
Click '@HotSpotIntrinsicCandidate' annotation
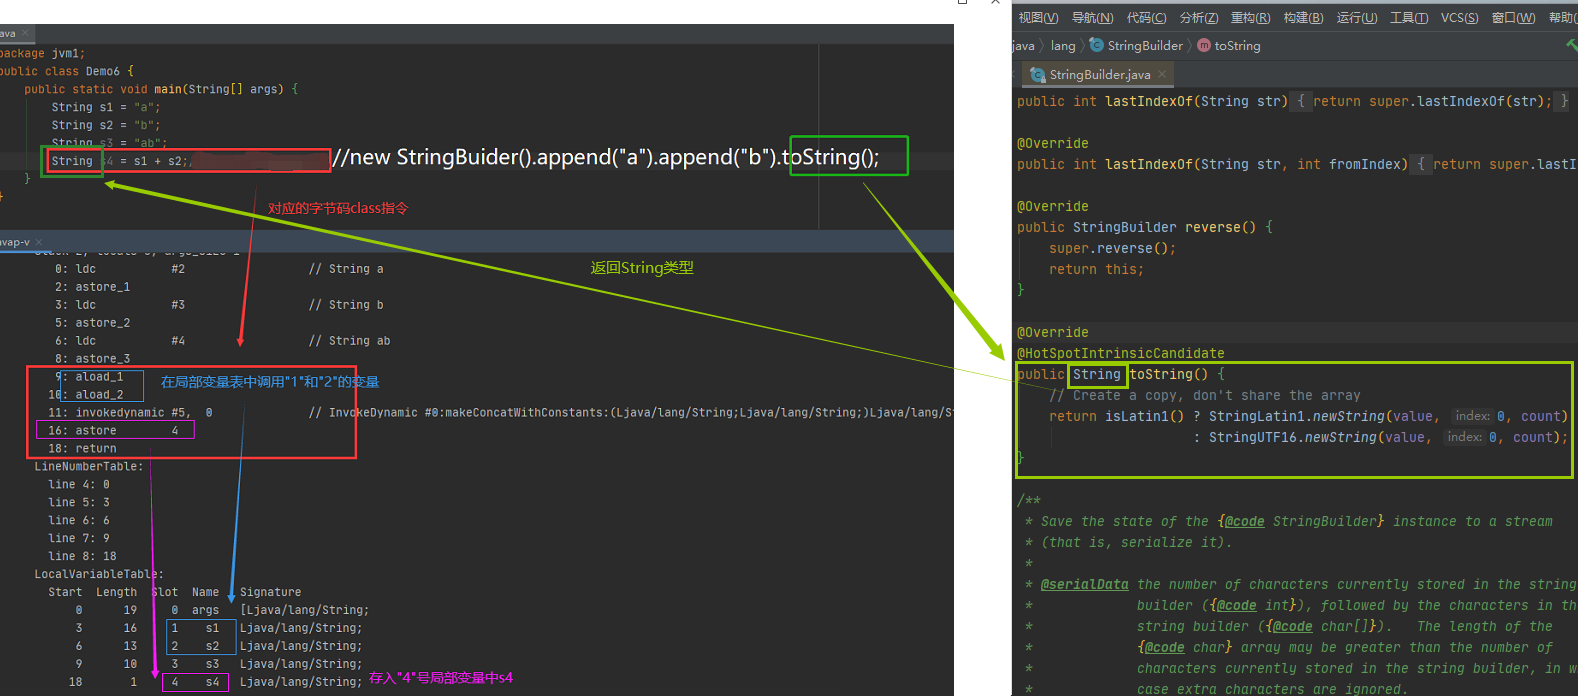(x=1121, y=353)
